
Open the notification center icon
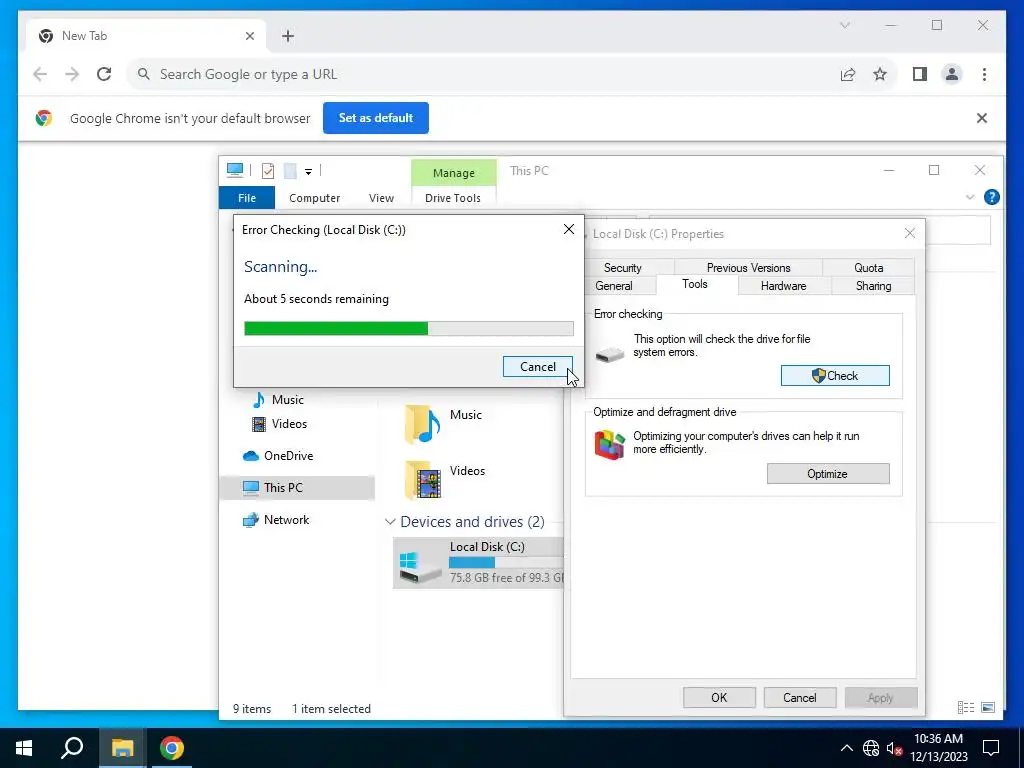coord(991,748)
